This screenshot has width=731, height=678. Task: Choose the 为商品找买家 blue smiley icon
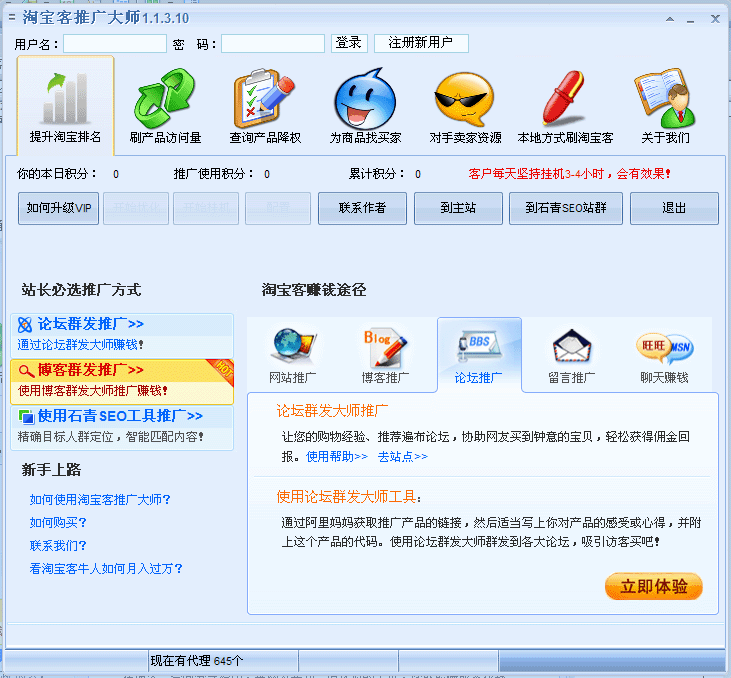(x=365, y=99)
